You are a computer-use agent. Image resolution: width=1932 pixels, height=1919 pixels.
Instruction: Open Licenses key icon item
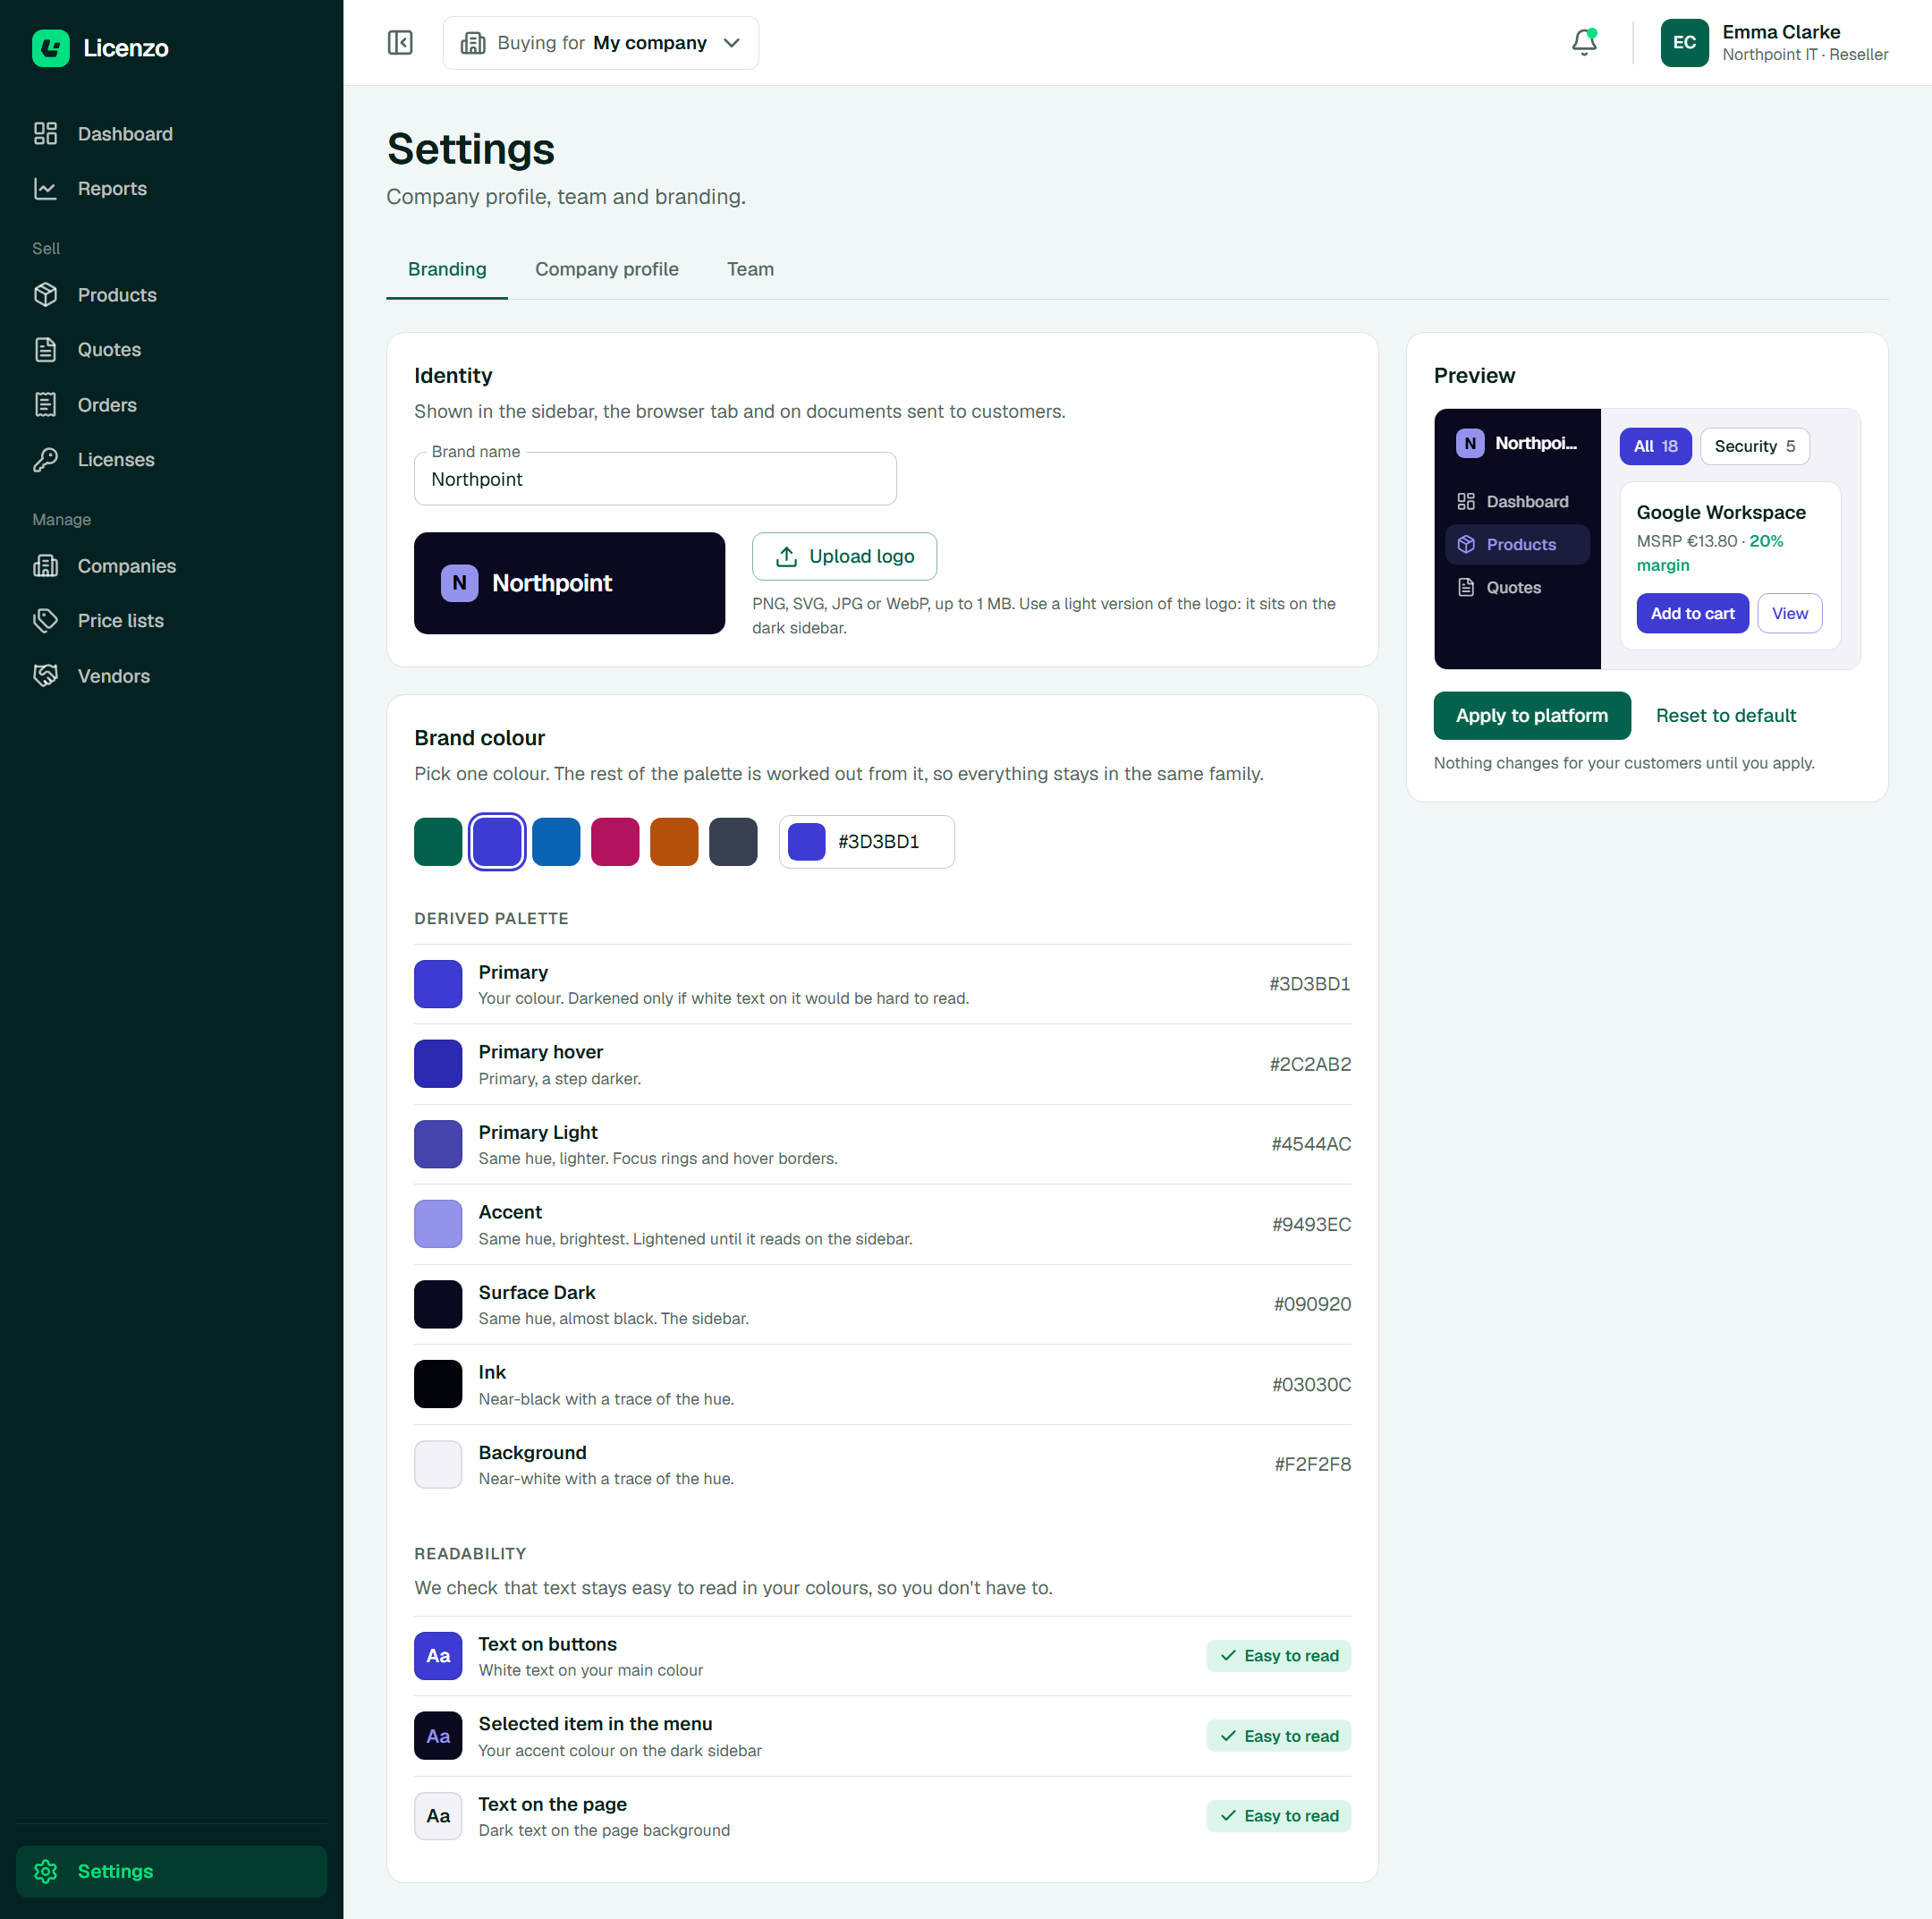(171, 460)
